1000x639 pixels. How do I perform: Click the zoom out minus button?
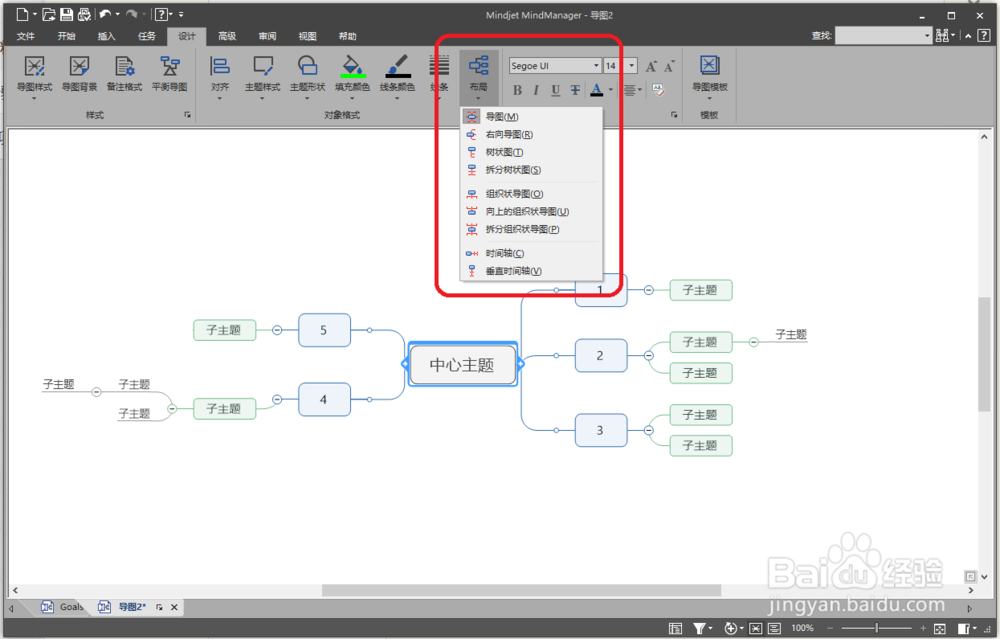pyautogui.click(x=831, y=629)
